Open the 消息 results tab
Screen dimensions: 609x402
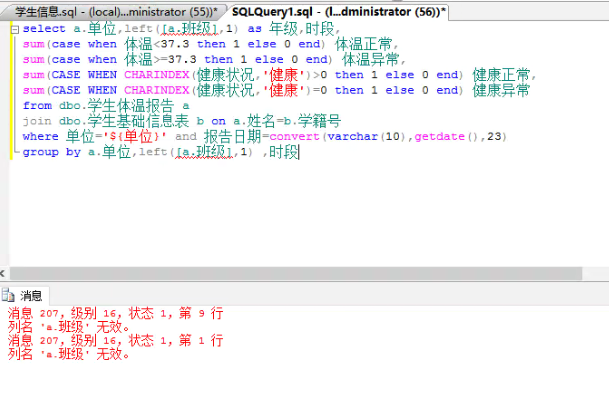pos(25,296)
